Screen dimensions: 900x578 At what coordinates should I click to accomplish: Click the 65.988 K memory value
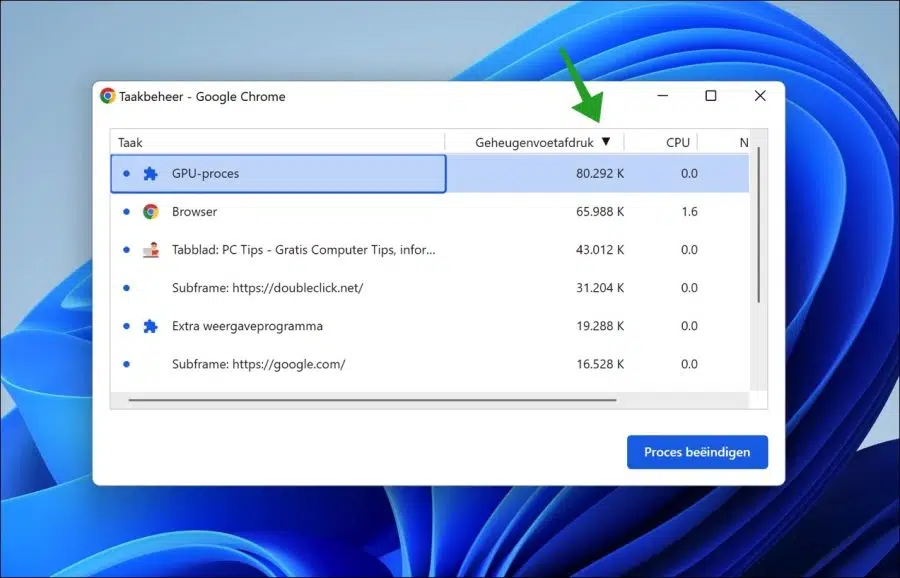pyautogui.click(x=600, y=212)
